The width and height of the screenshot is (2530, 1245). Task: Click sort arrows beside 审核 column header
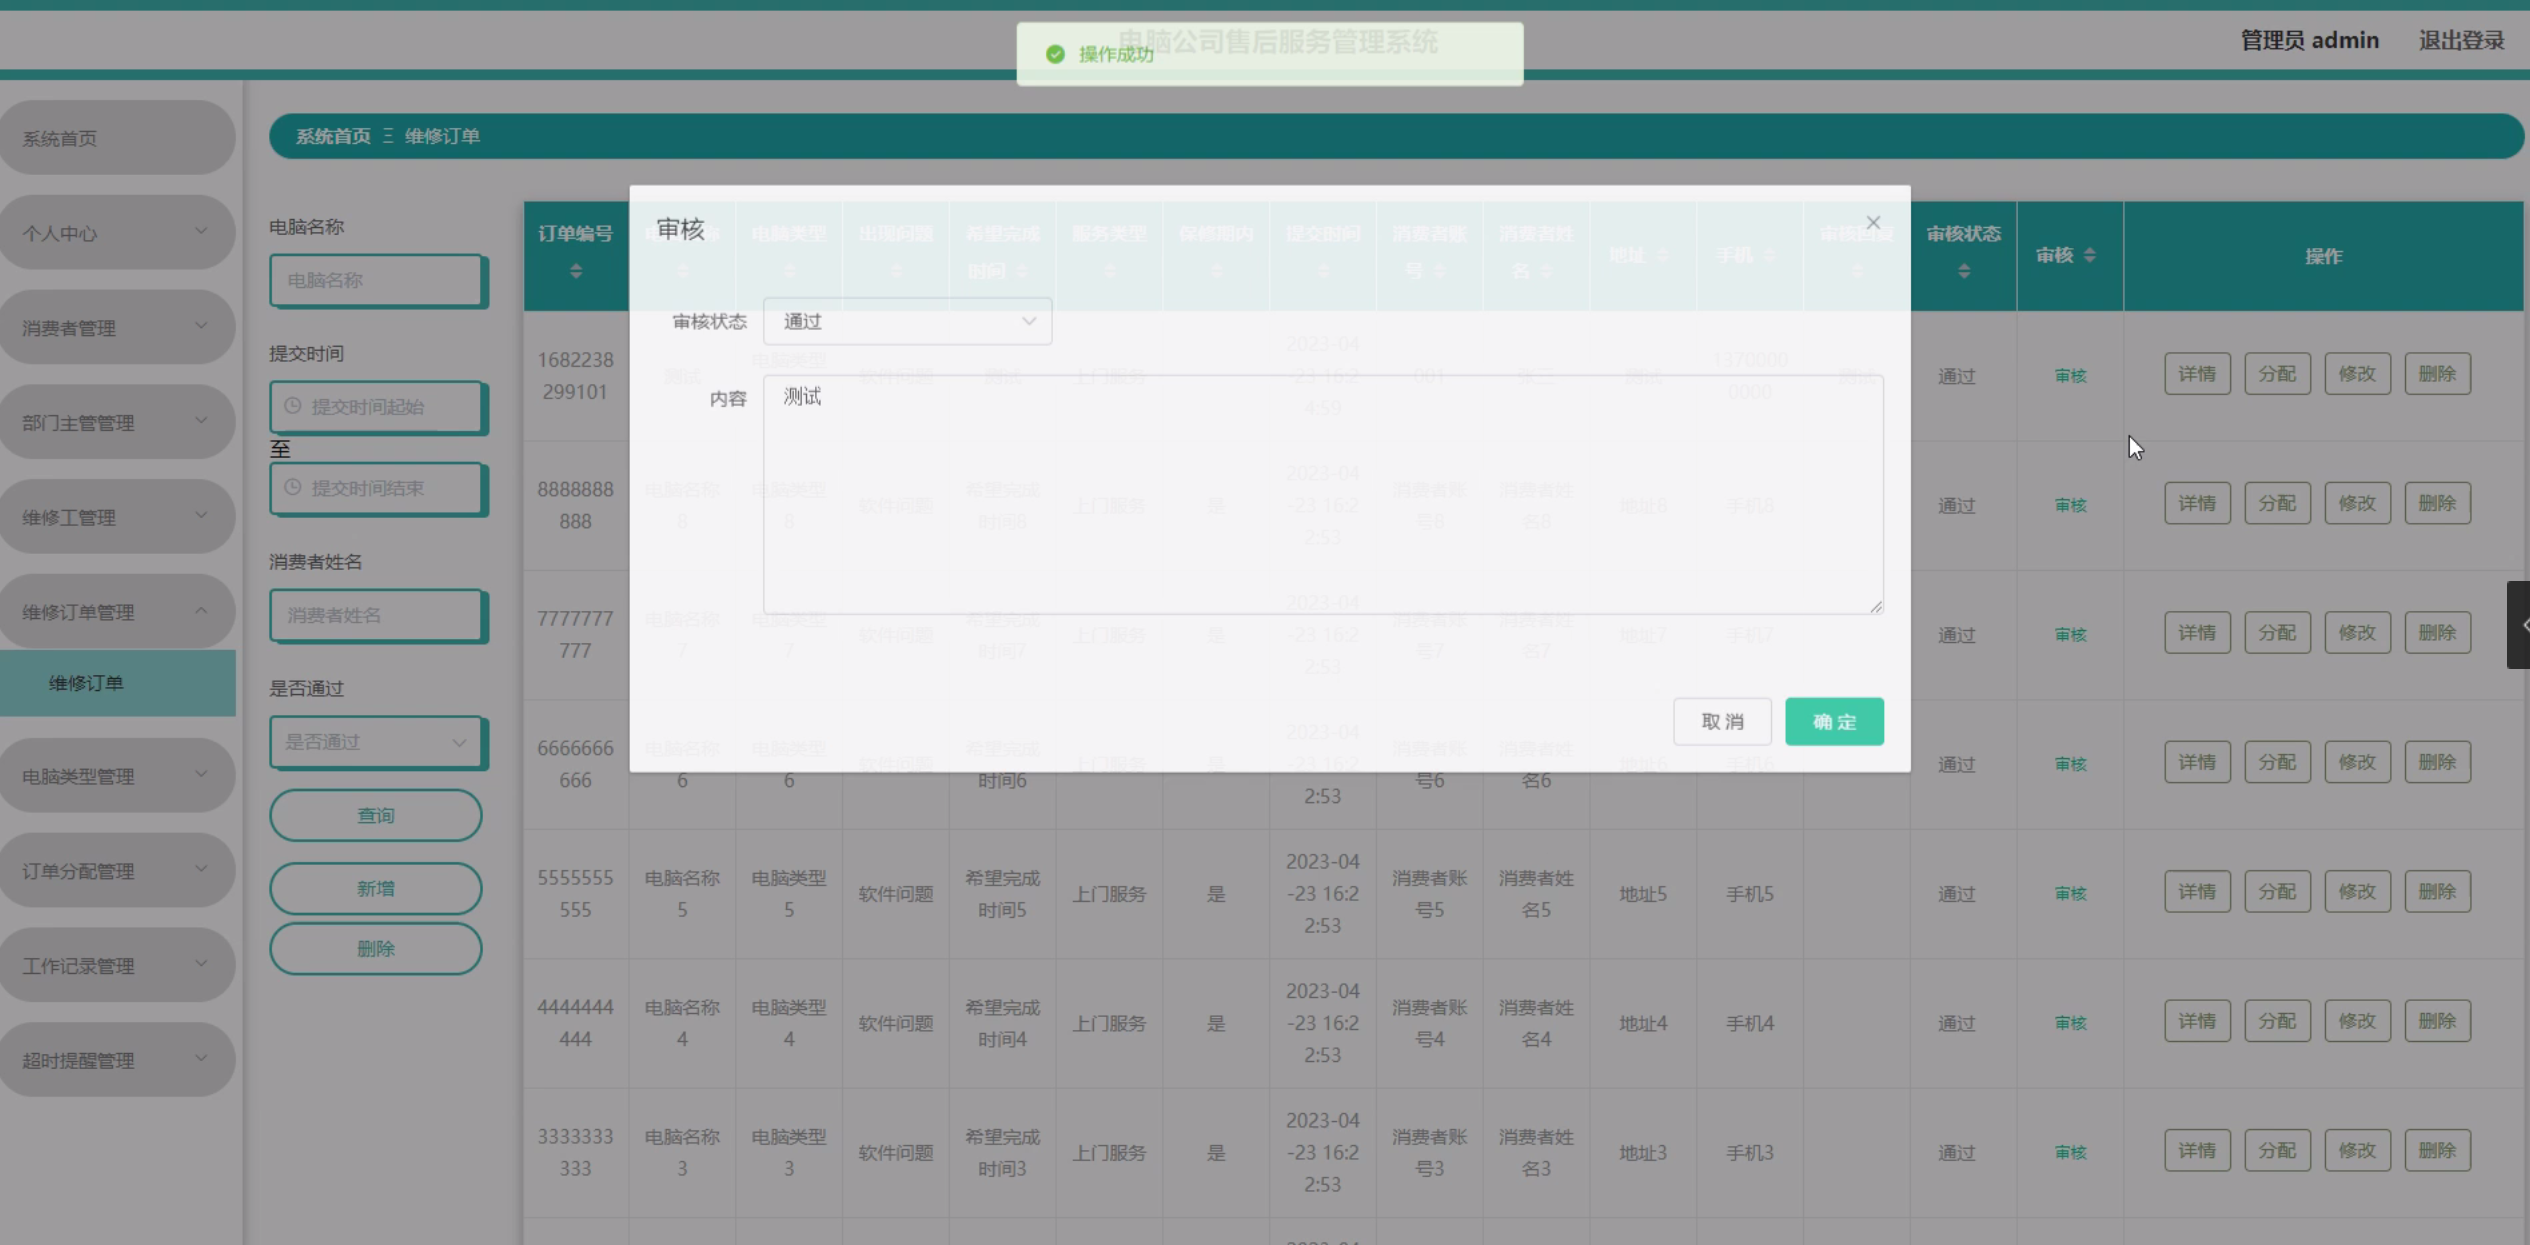tap(2089, 256)
